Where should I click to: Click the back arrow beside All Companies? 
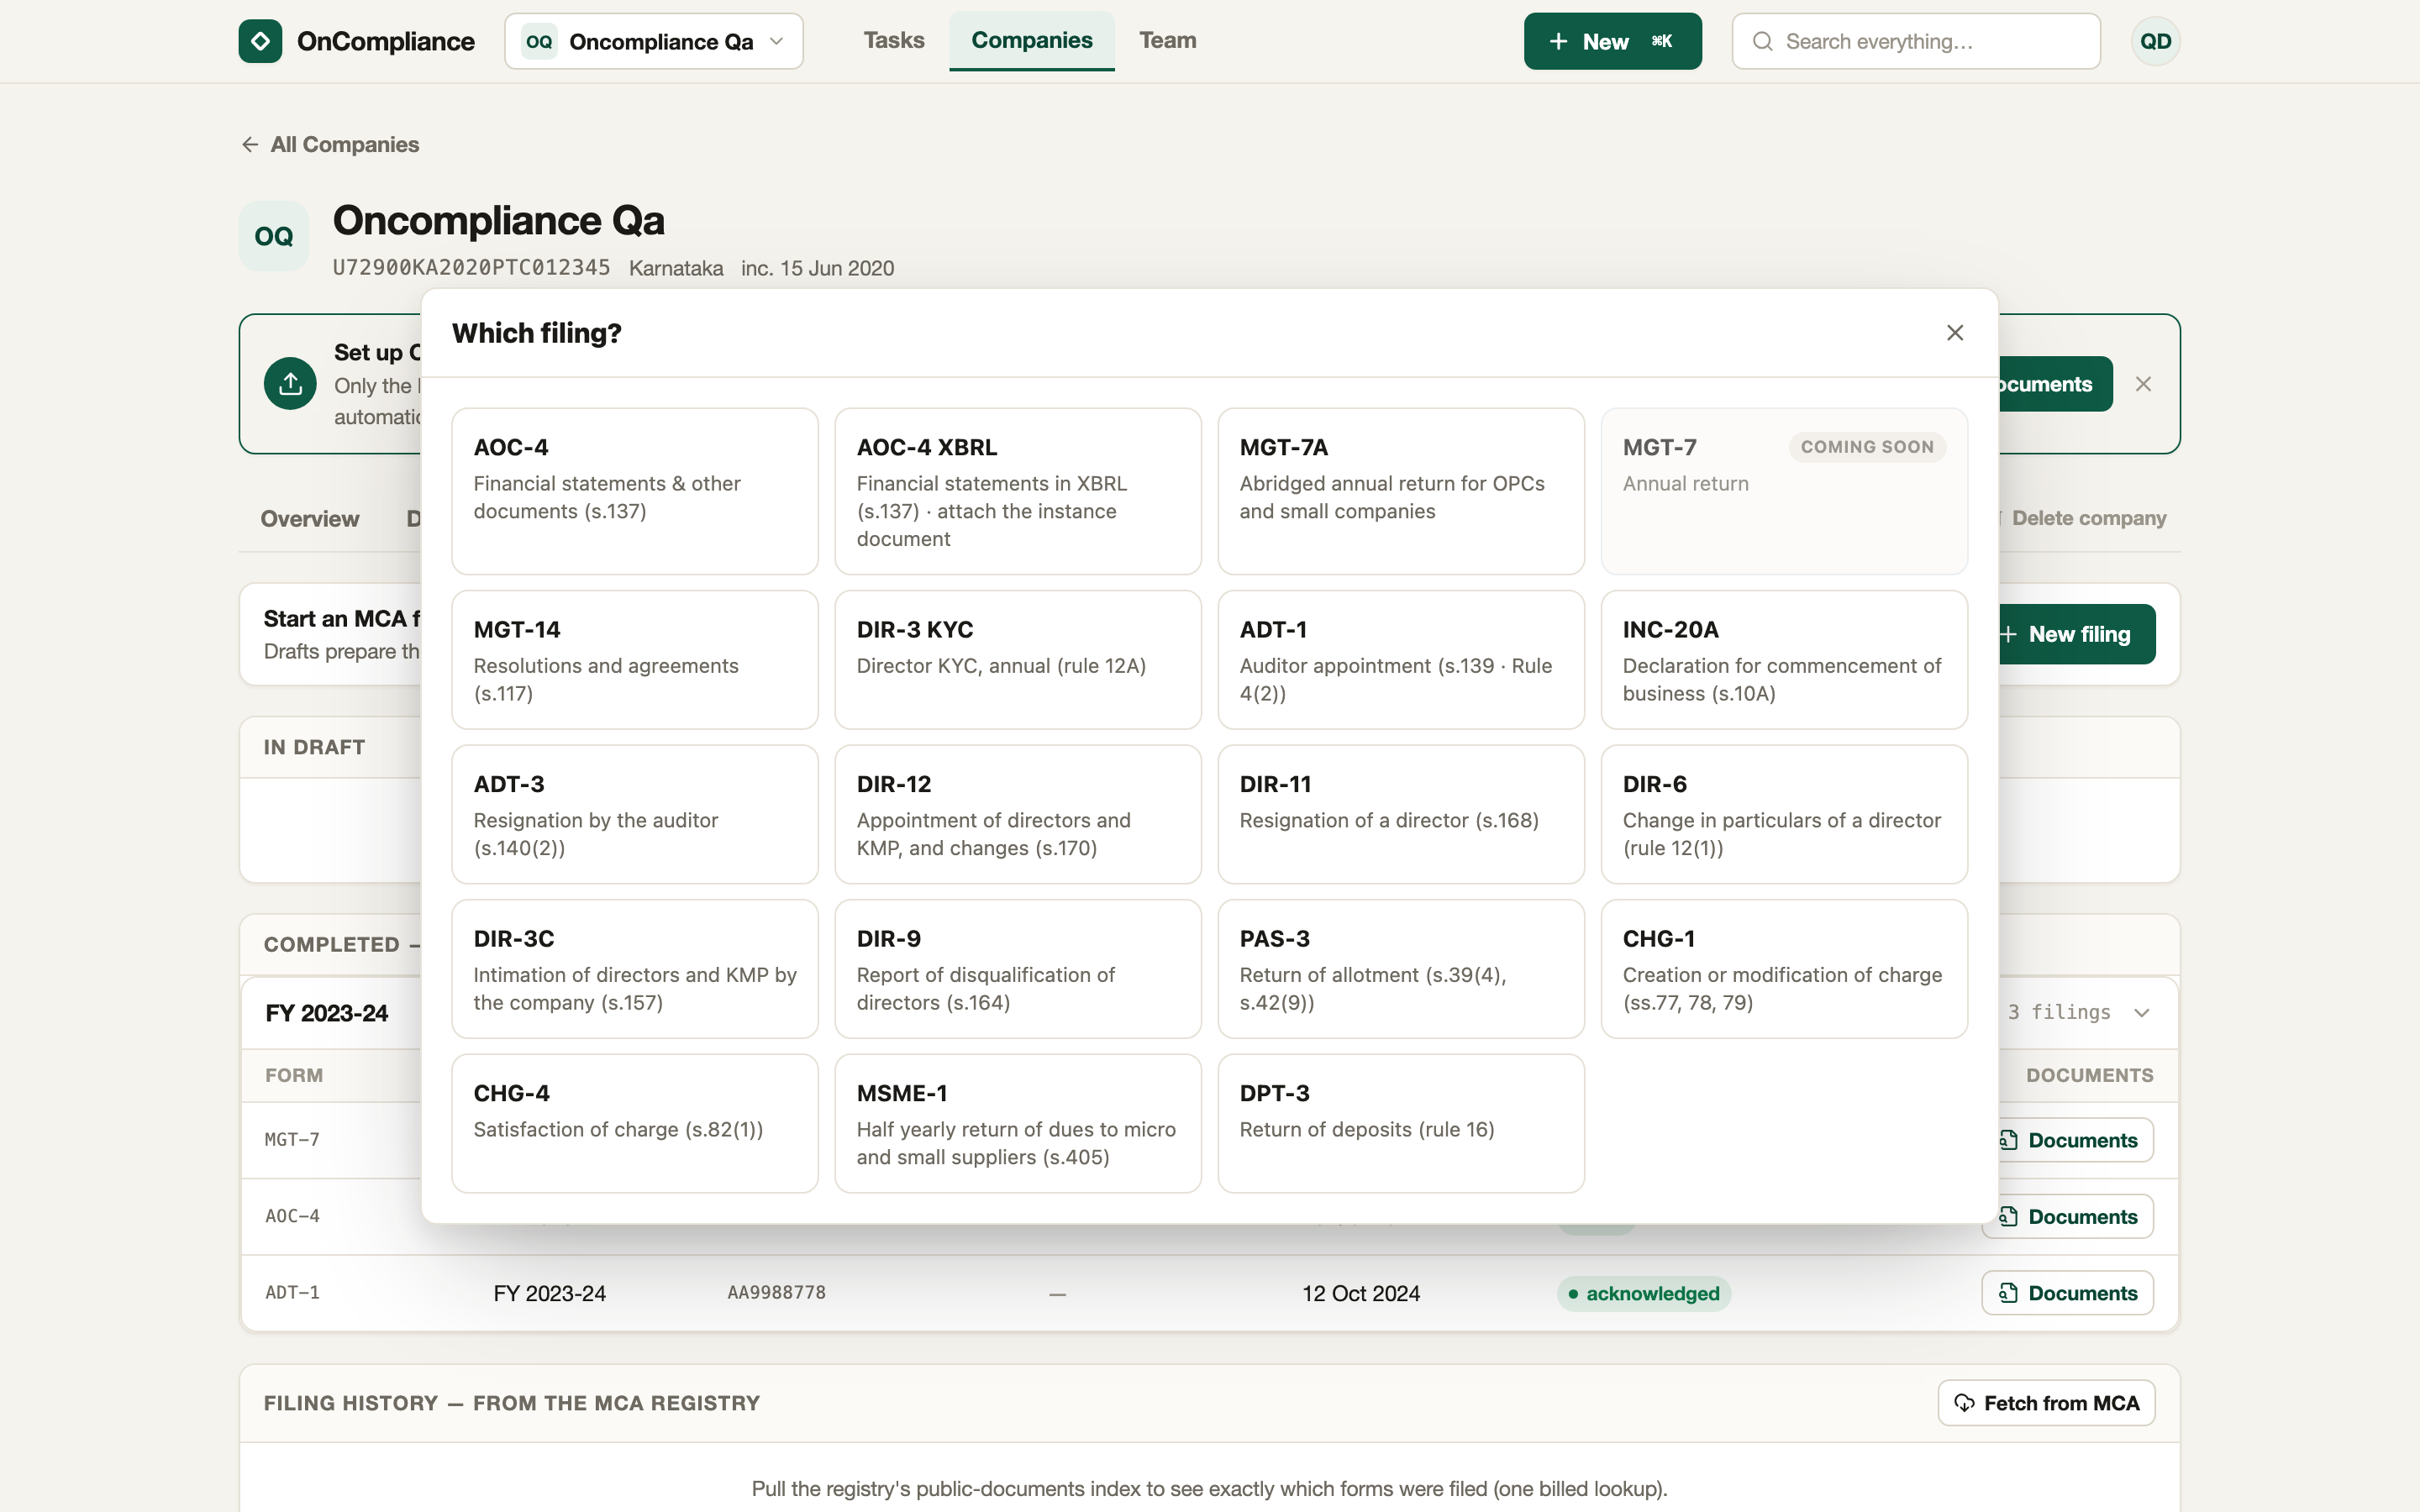coord(250,145)
